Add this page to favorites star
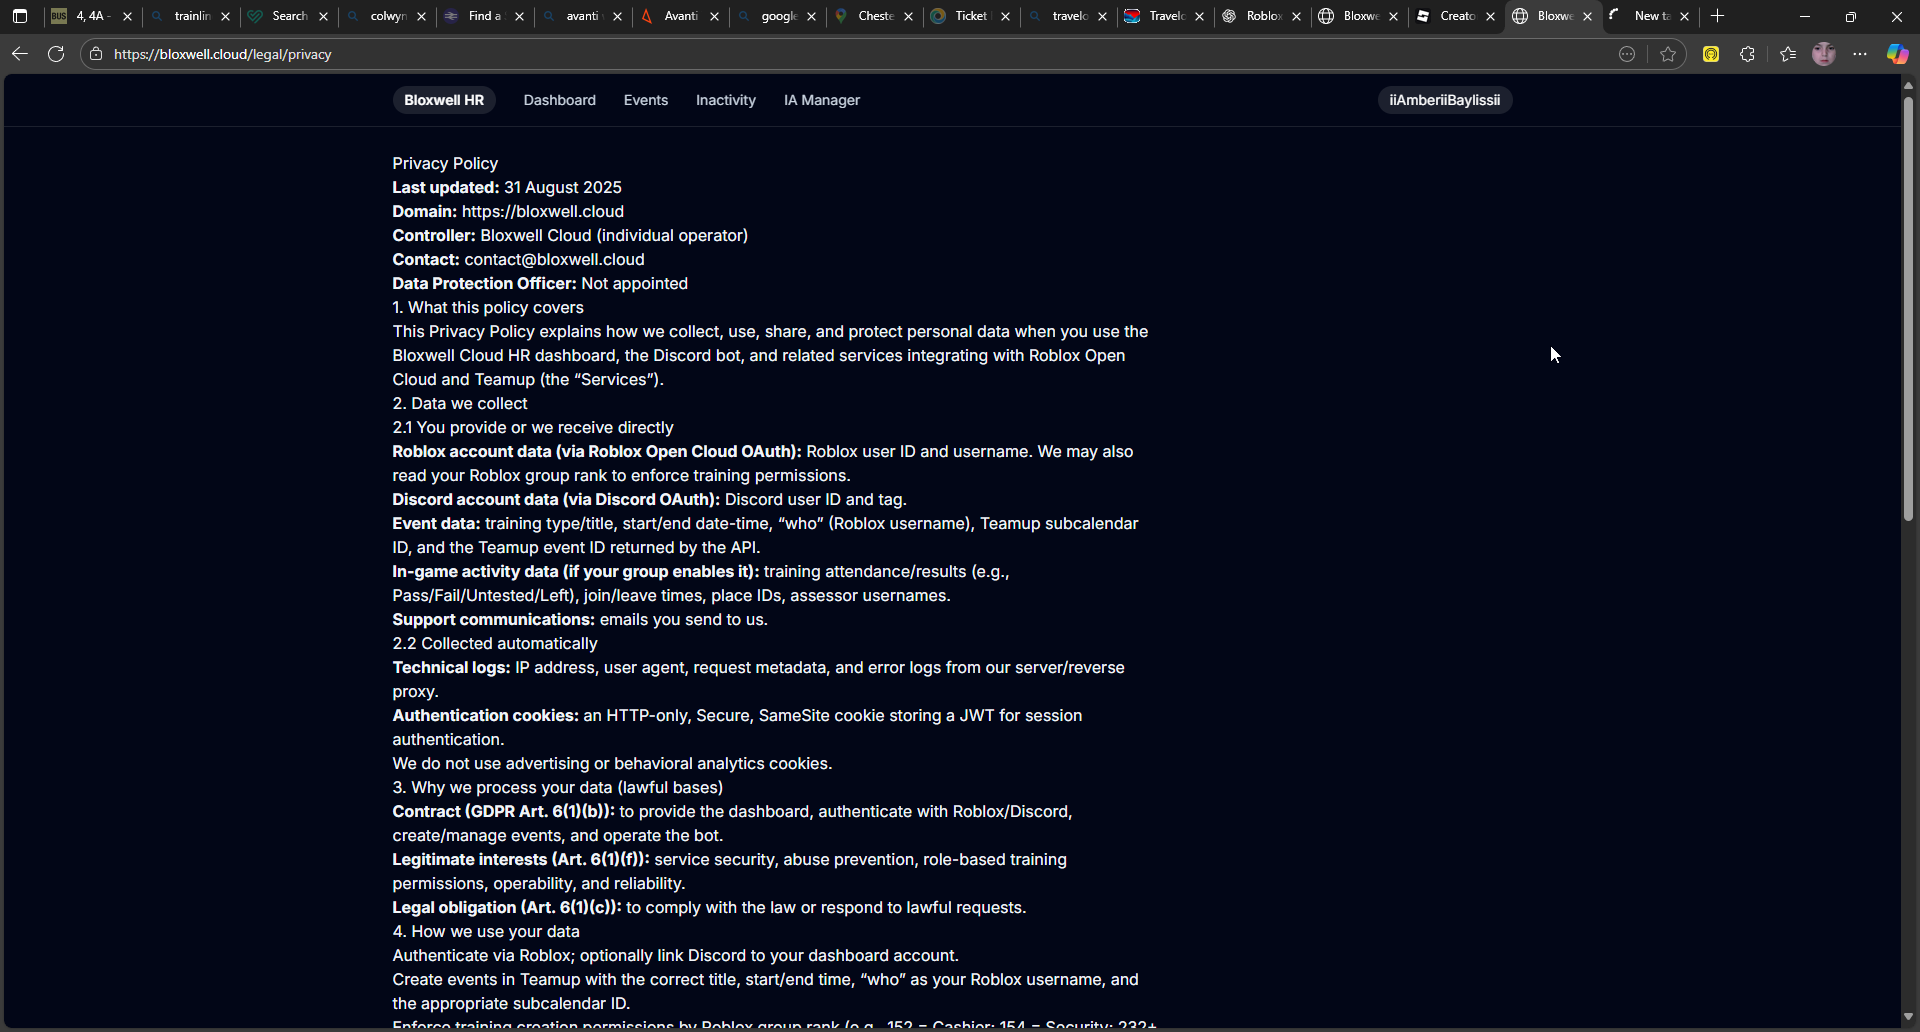Viewport: 1920px width, 1032px height. click(x=1668, y=54)
